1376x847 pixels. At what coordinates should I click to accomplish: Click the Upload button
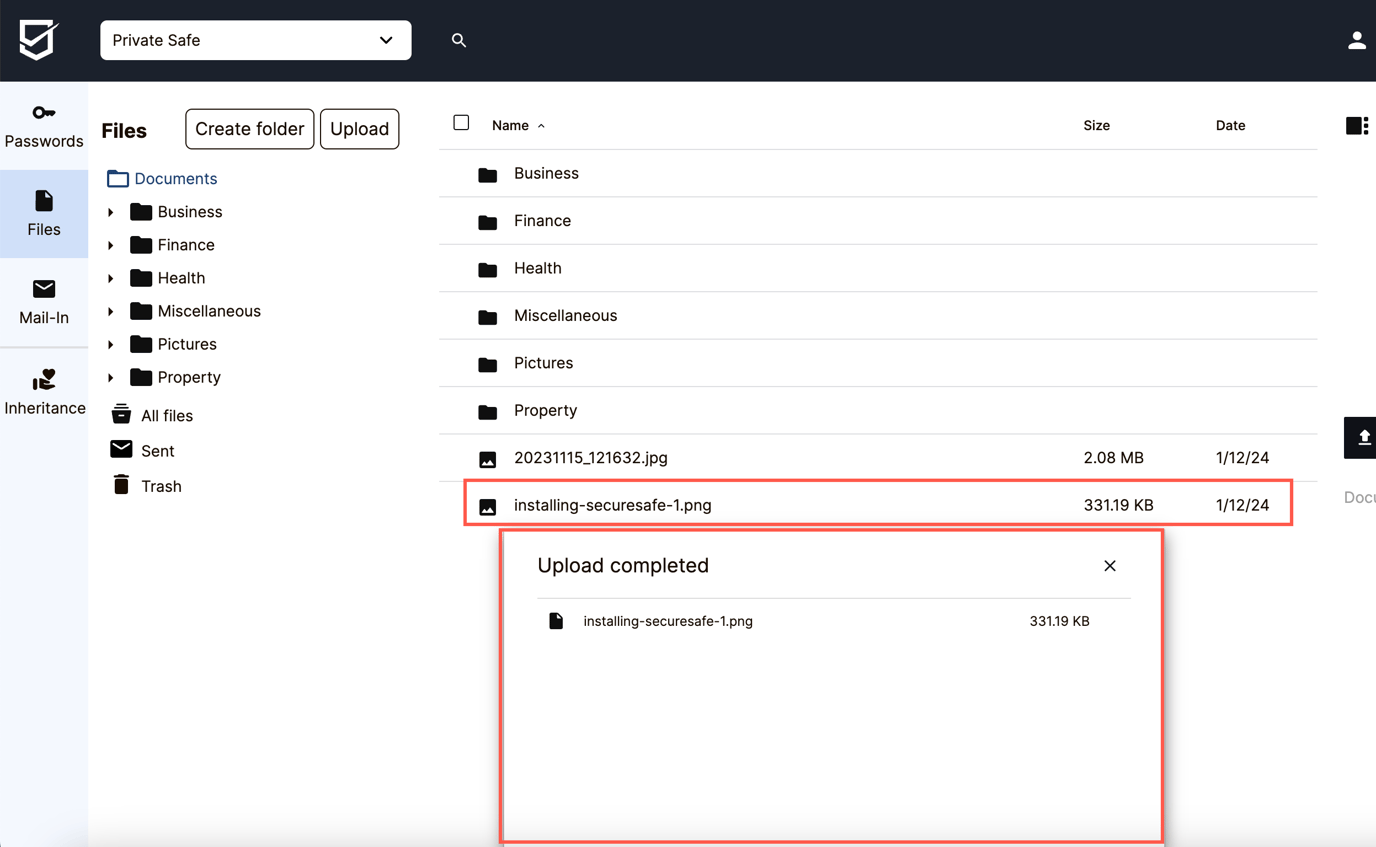[359, 129]
